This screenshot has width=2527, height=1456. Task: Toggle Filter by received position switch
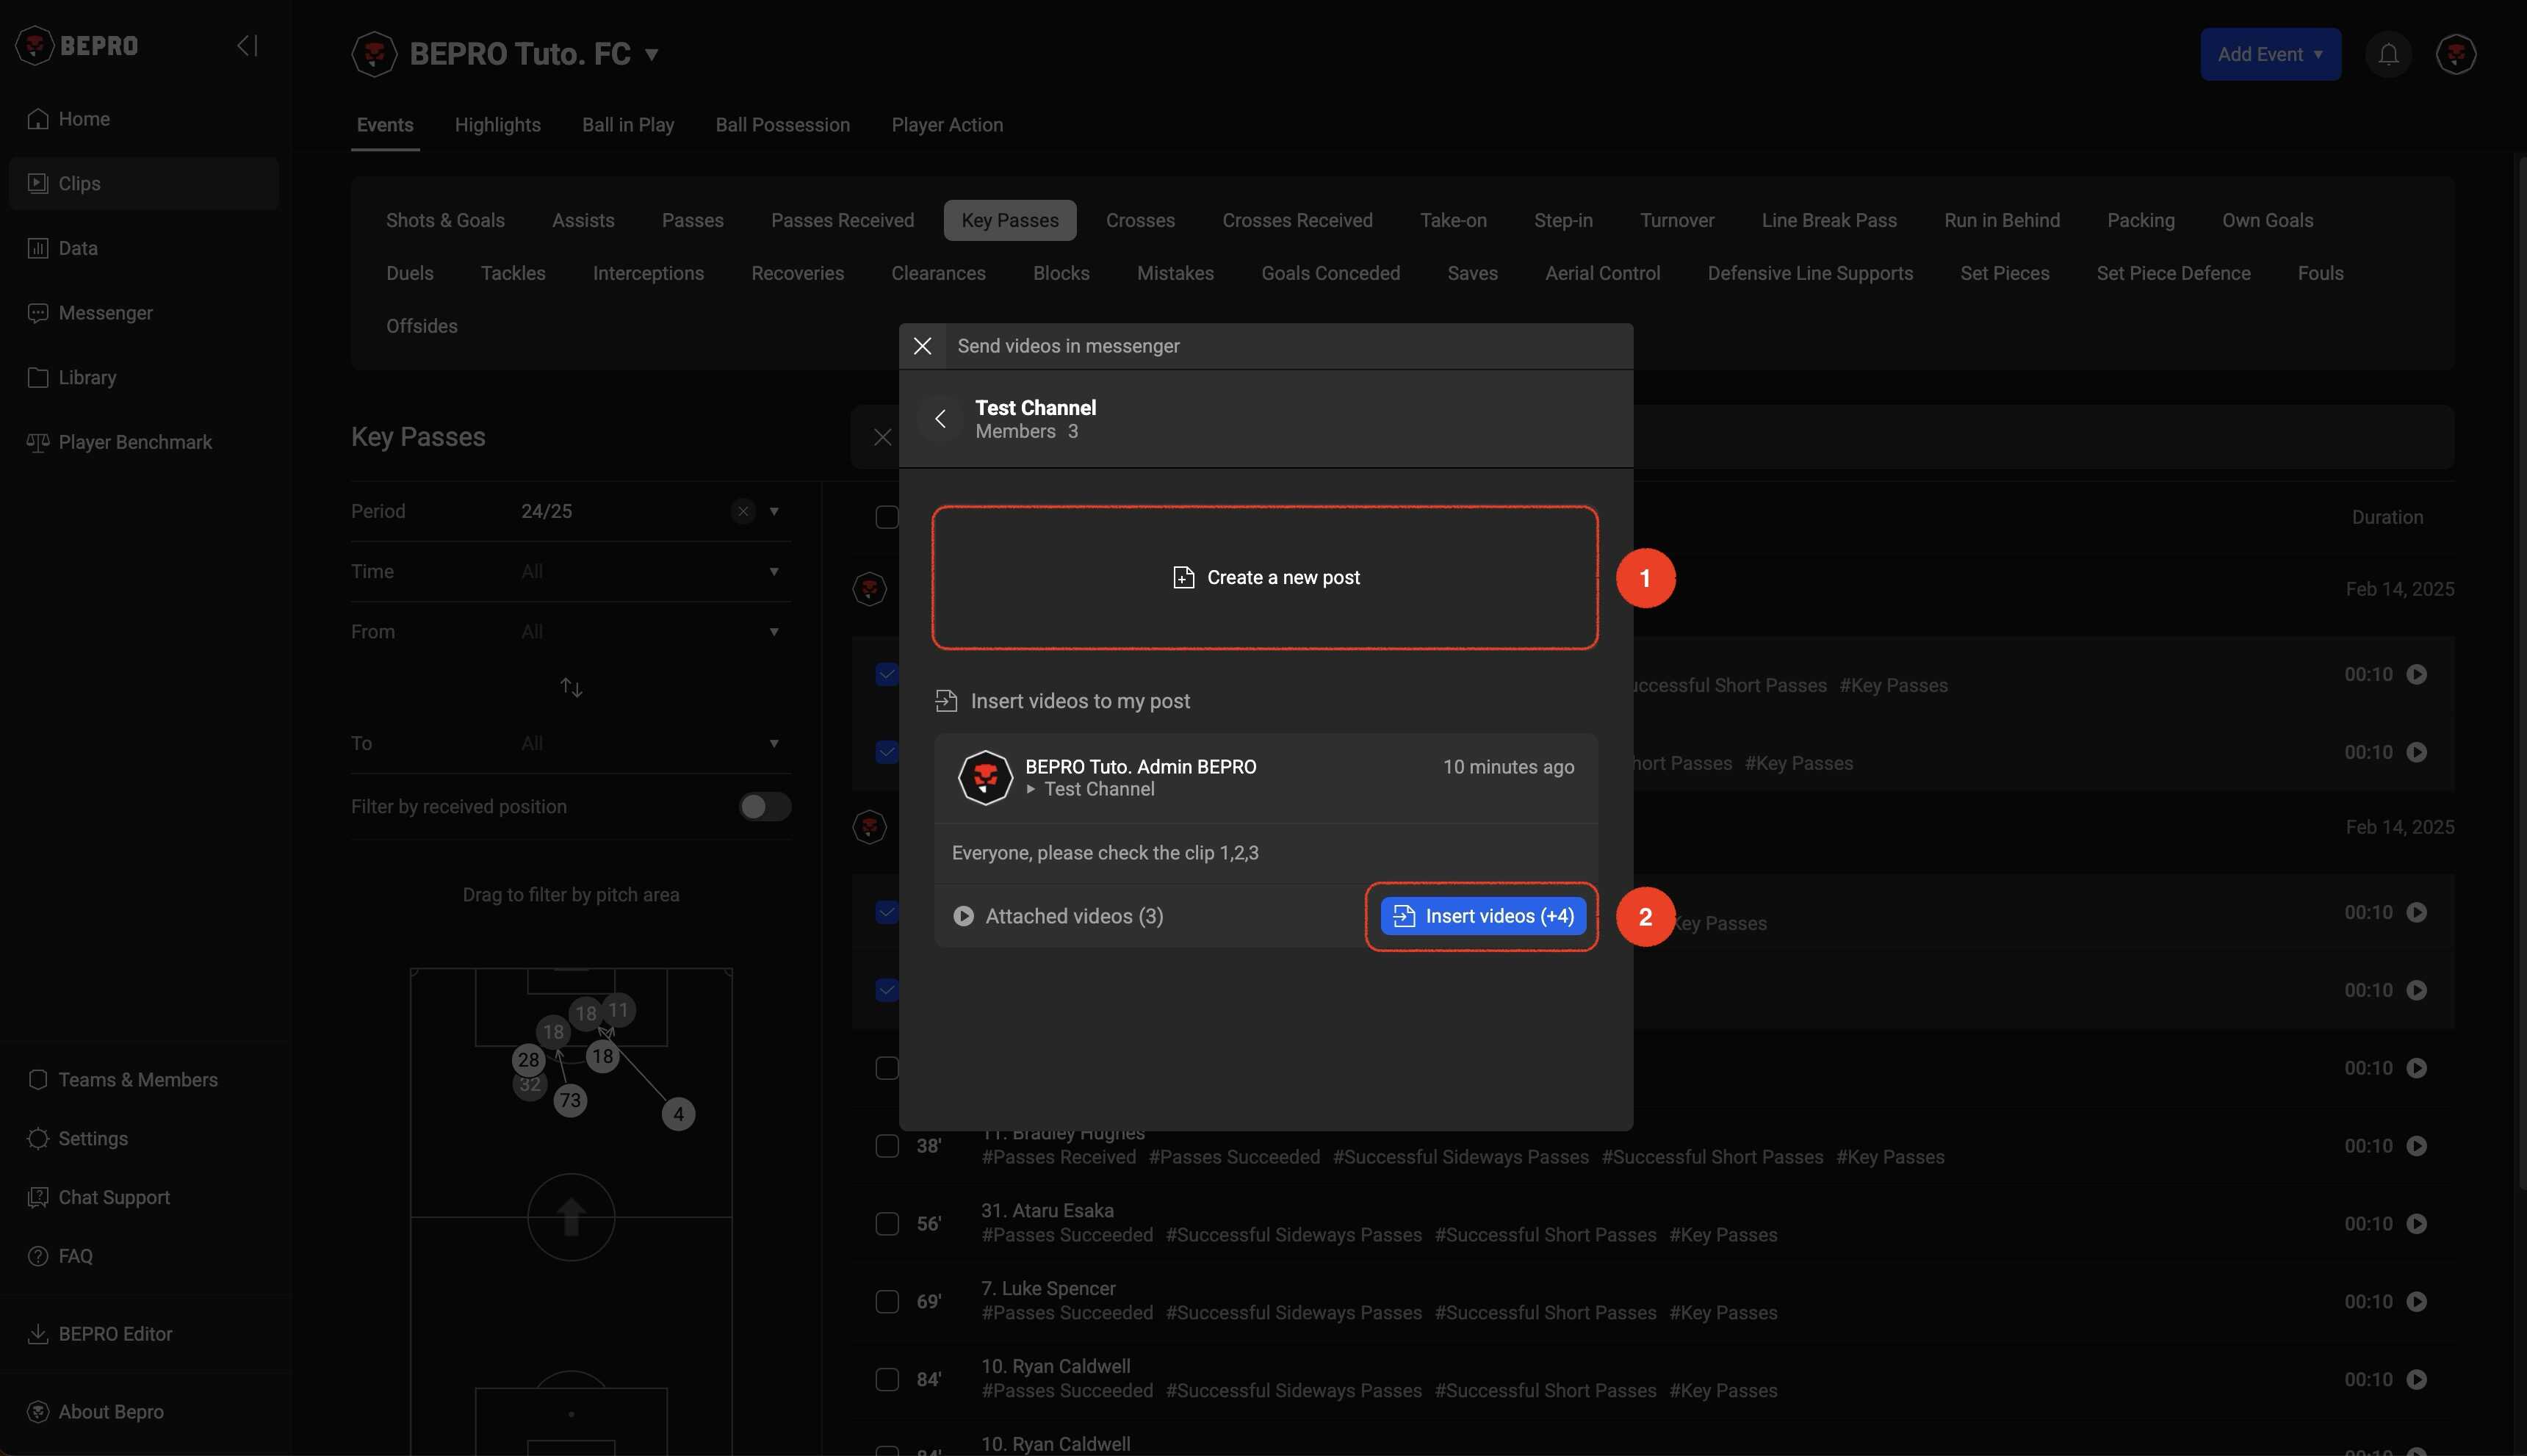click(x=764, y=807)
